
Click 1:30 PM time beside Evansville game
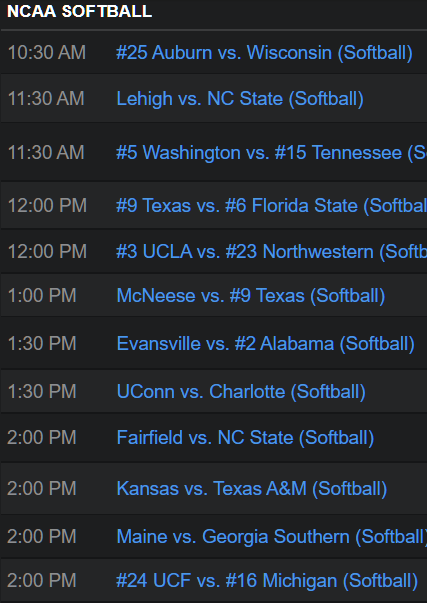click(x=42, y=344)
